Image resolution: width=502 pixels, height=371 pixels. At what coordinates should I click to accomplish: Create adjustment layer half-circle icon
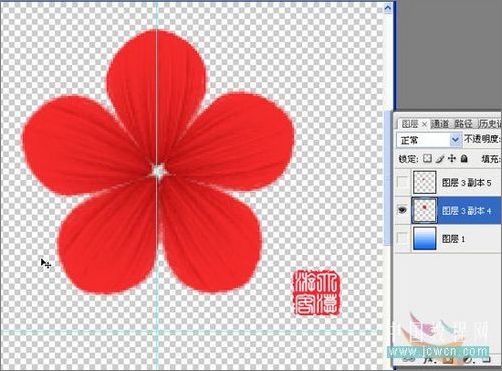[469, 360]
